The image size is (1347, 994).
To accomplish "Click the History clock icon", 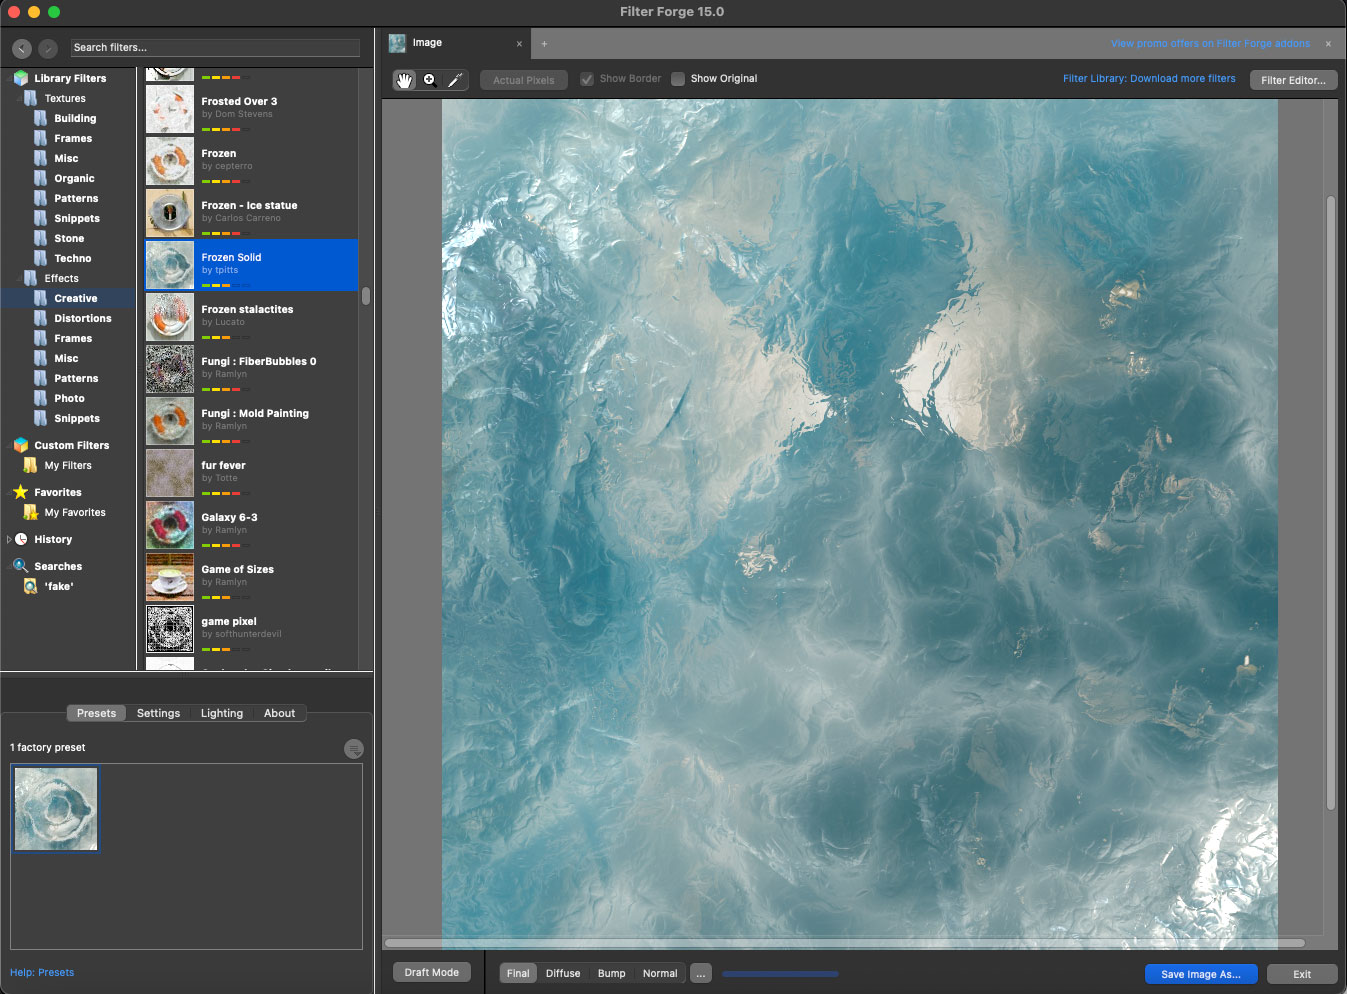I will (21, 539).
